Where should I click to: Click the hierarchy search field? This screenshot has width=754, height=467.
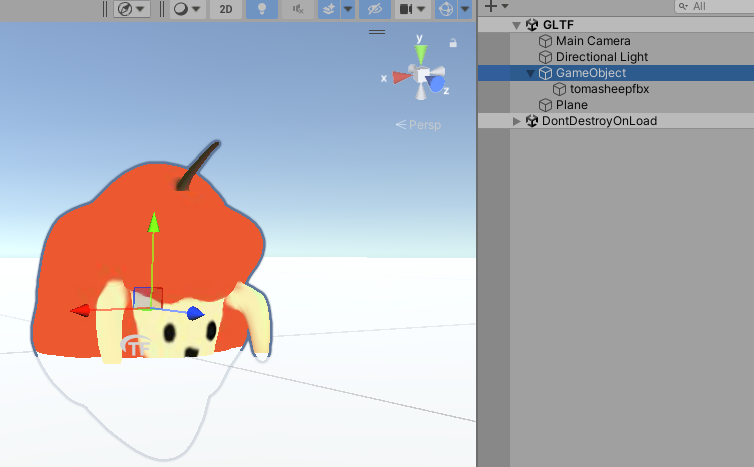point(715,6)
